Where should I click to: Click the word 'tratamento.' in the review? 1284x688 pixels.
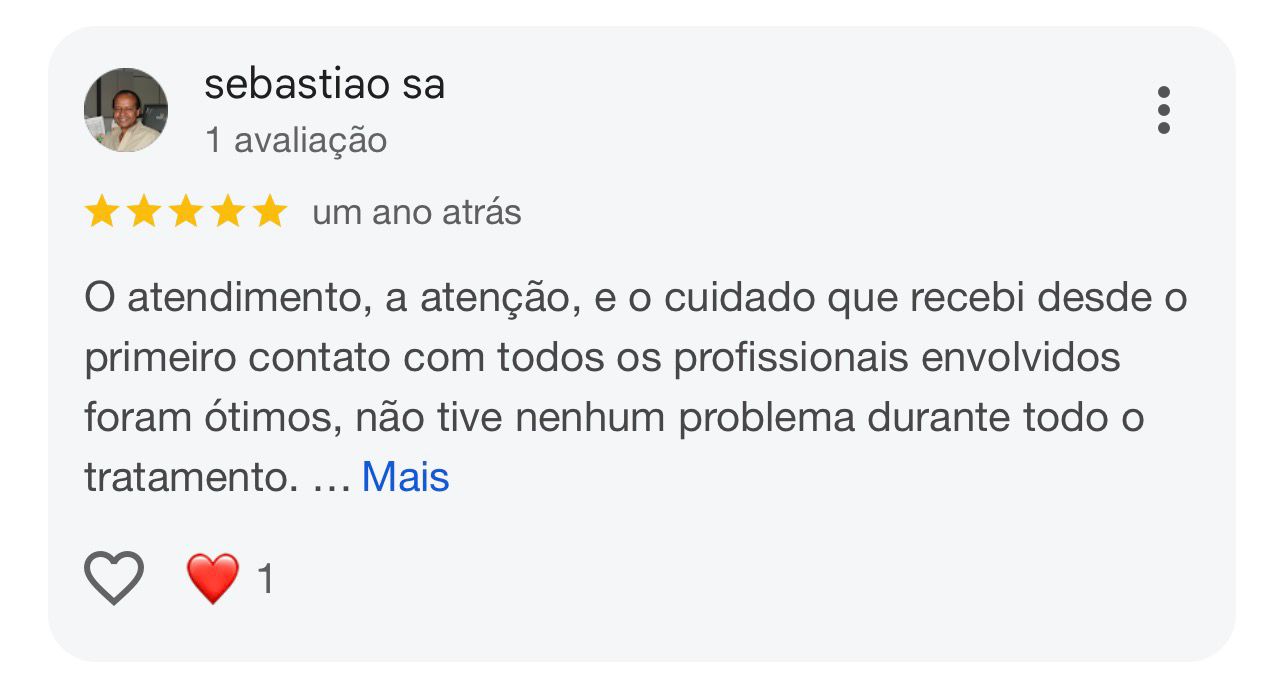point(192,478)
